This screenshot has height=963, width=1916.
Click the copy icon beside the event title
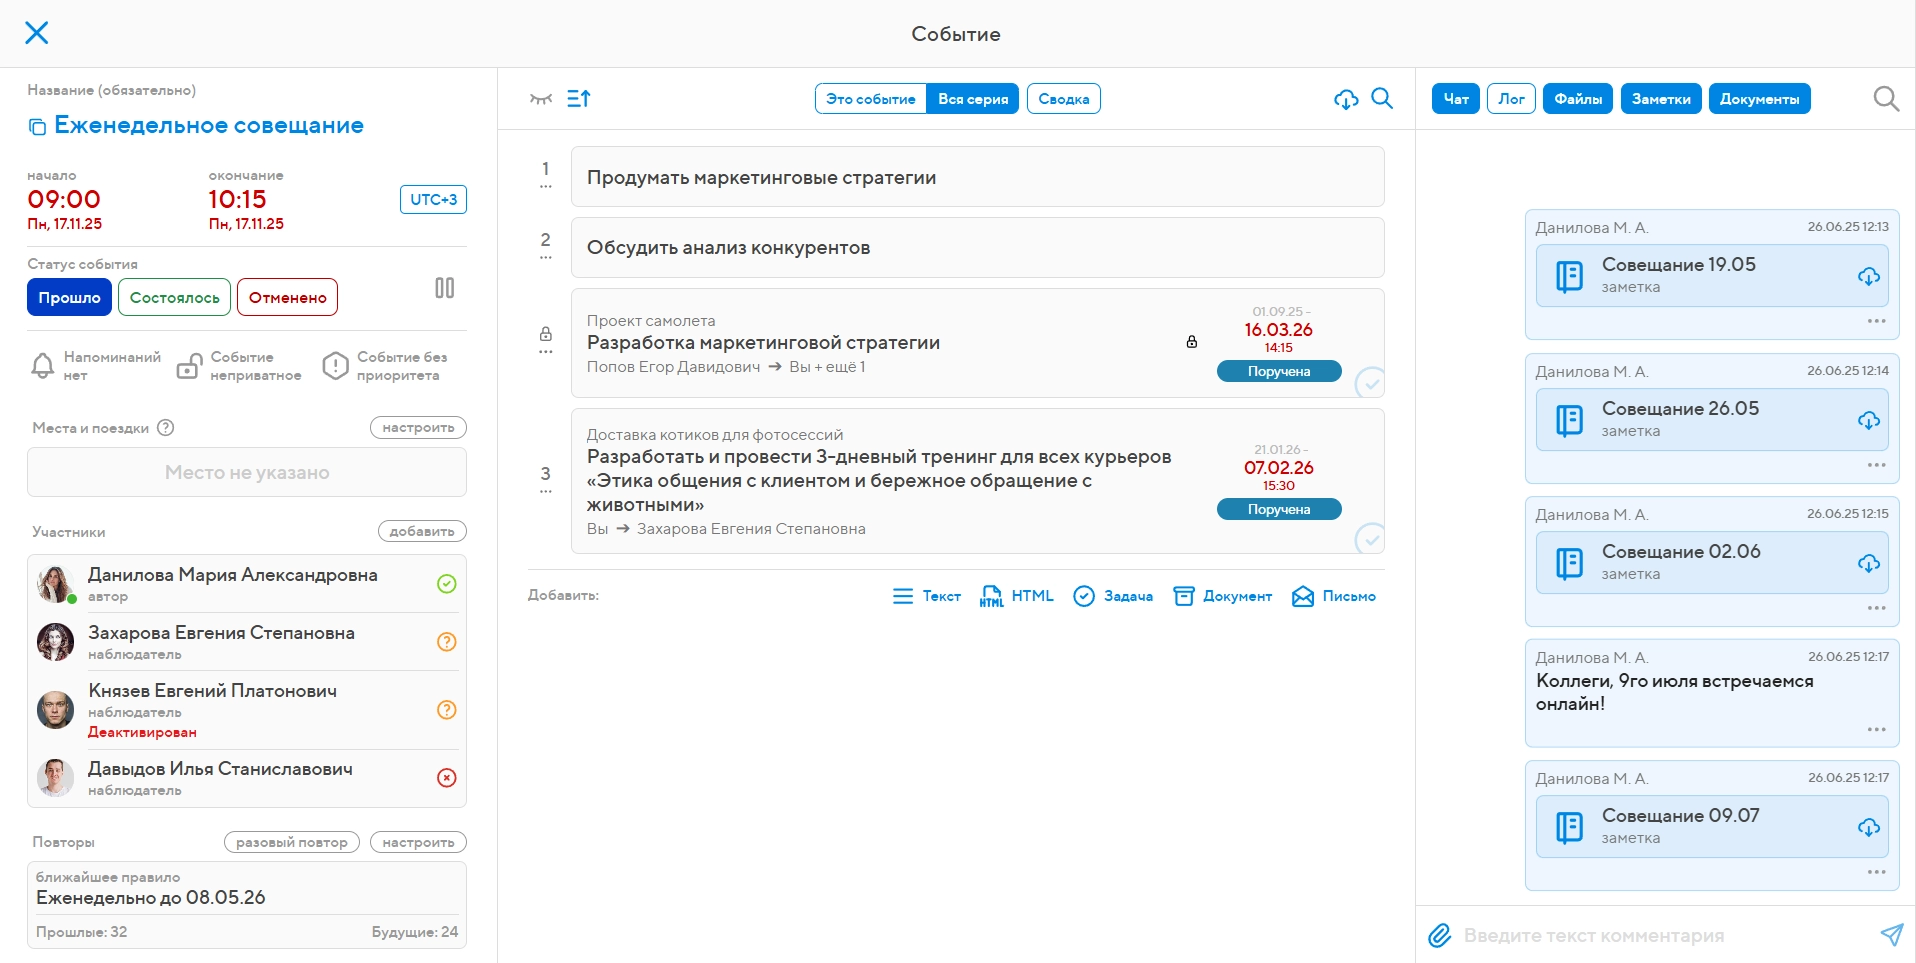[x=37, y=127]
